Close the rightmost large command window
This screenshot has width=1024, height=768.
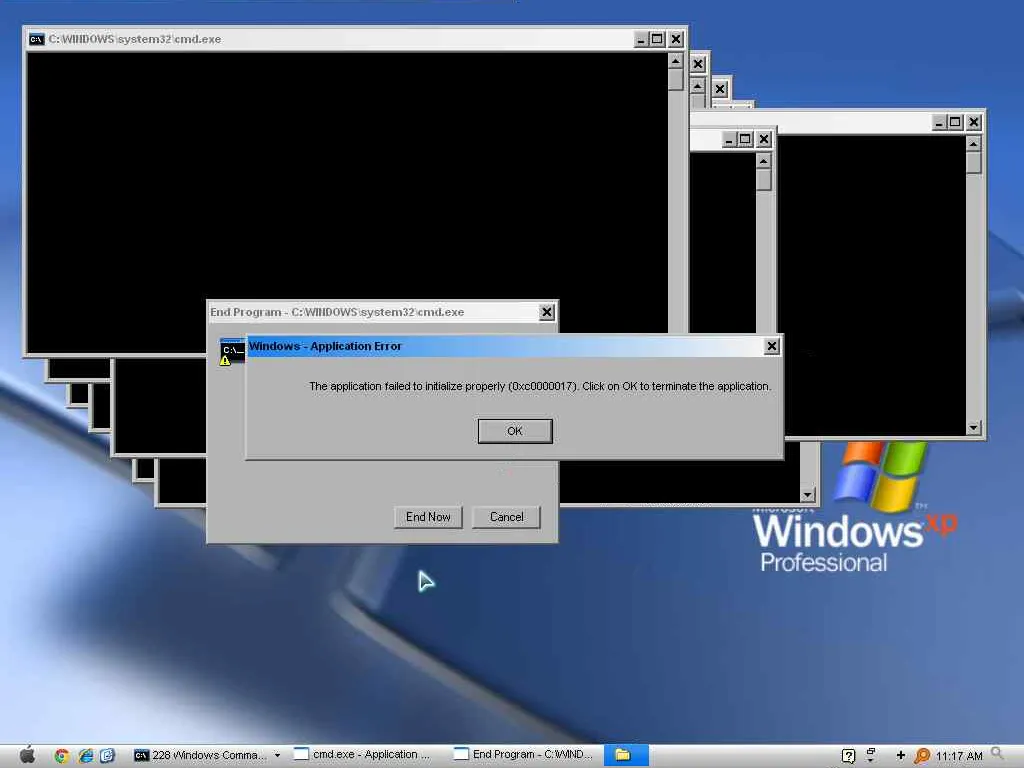(974, 122)
